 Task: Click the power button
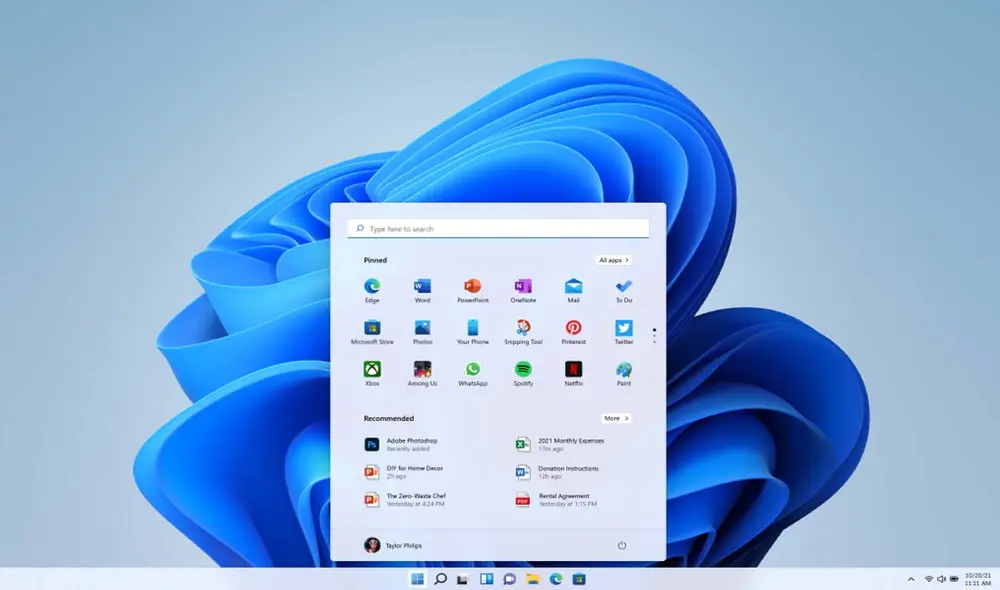coord(621,546)
